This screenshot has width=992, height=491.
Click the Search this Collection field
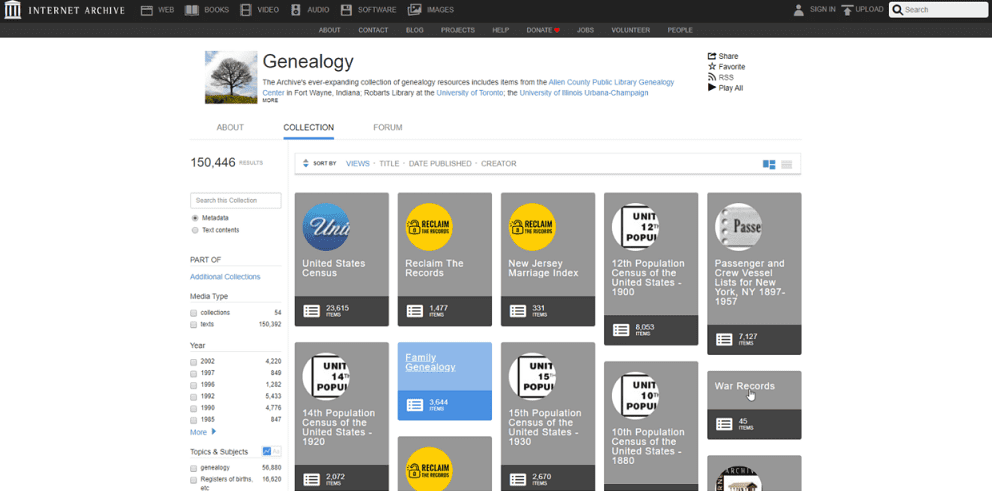(235, 201)
